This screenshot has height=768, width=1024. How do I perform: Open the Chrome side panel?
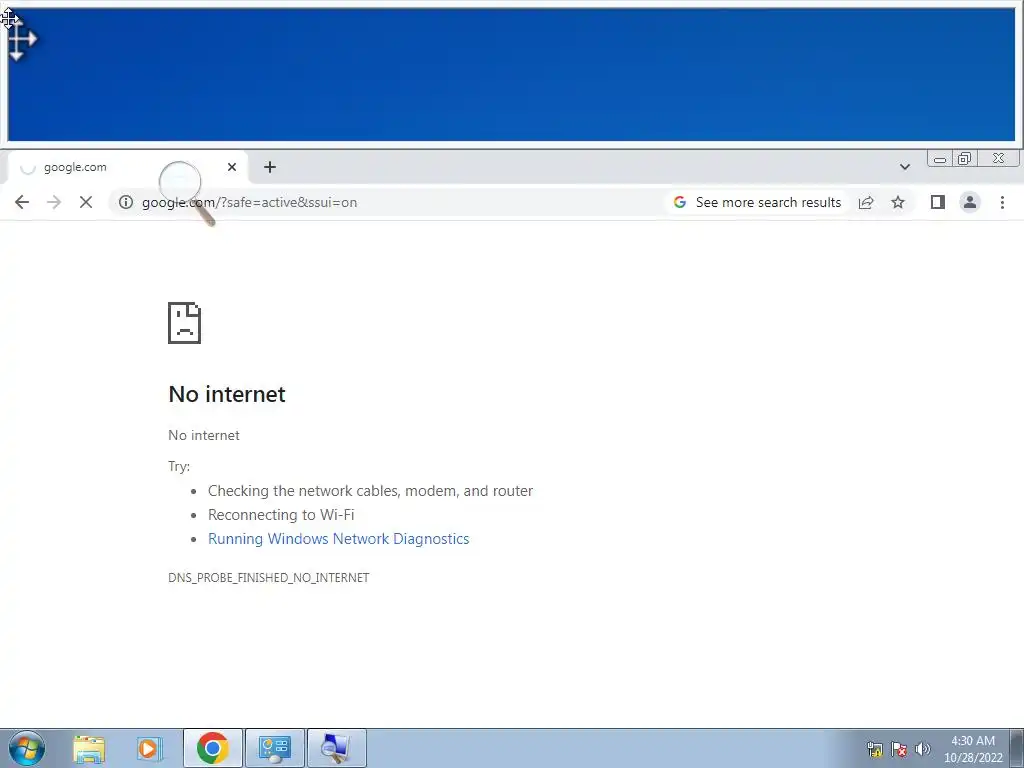pos(938,202)
